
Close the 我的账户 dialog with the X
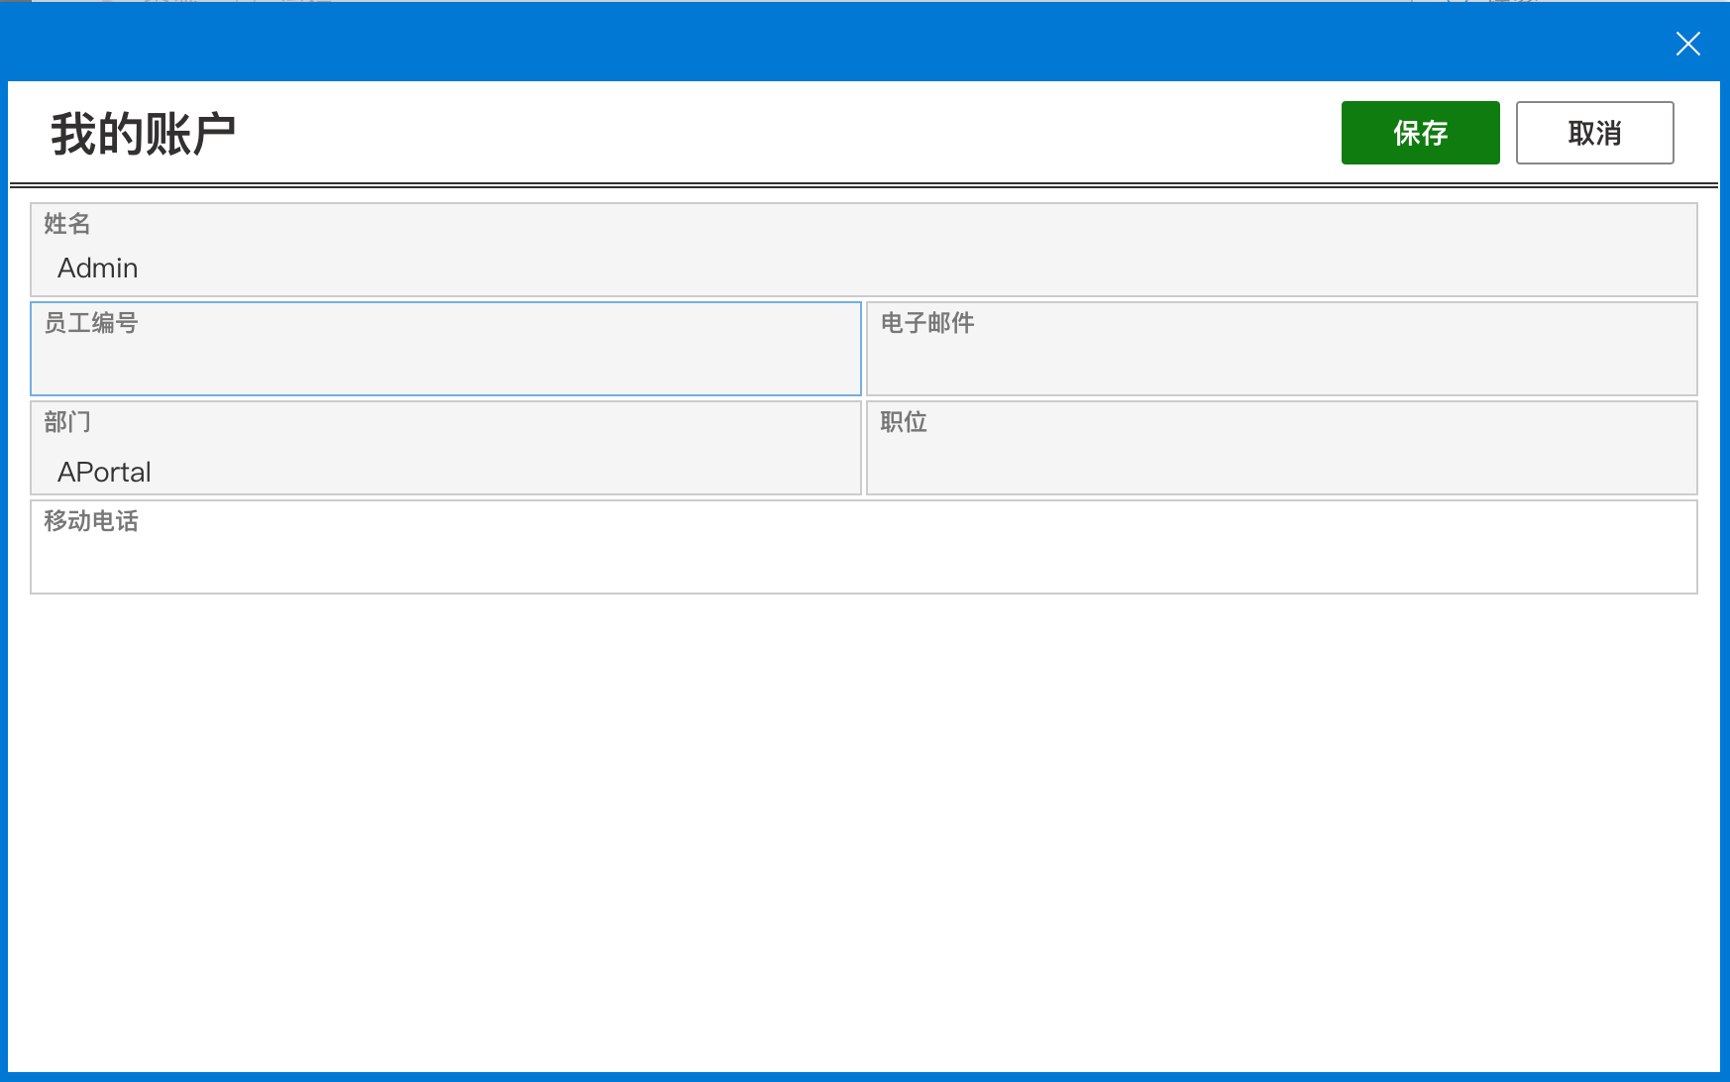click(1688, 43)
